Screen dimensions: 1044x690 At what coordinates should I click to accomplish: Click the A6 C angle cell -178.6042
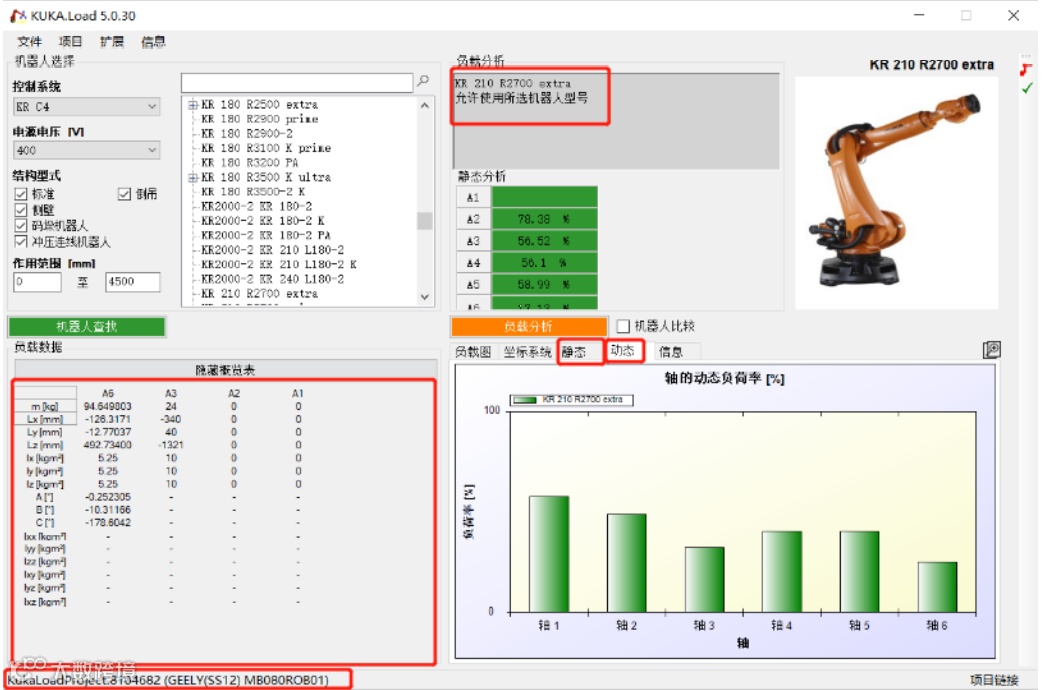pos(107,523)
